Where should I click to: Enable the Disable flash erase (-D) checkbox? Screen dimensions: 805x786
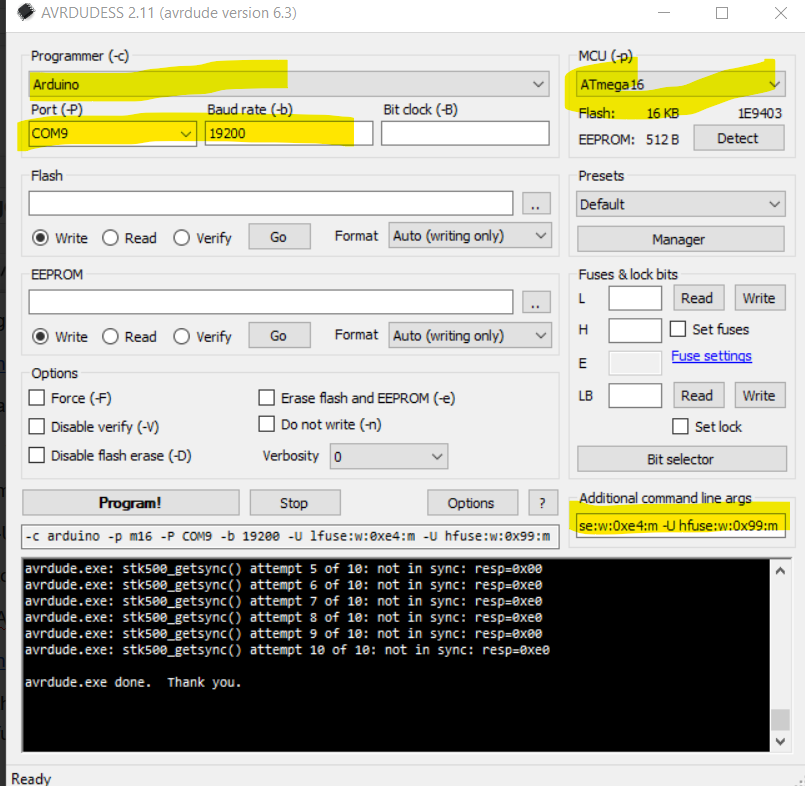36,455
